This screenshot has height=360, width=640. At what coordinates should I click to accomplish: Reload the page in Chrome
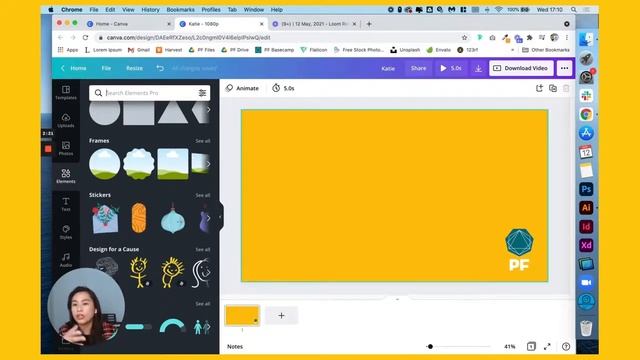[x=85, y=38]
